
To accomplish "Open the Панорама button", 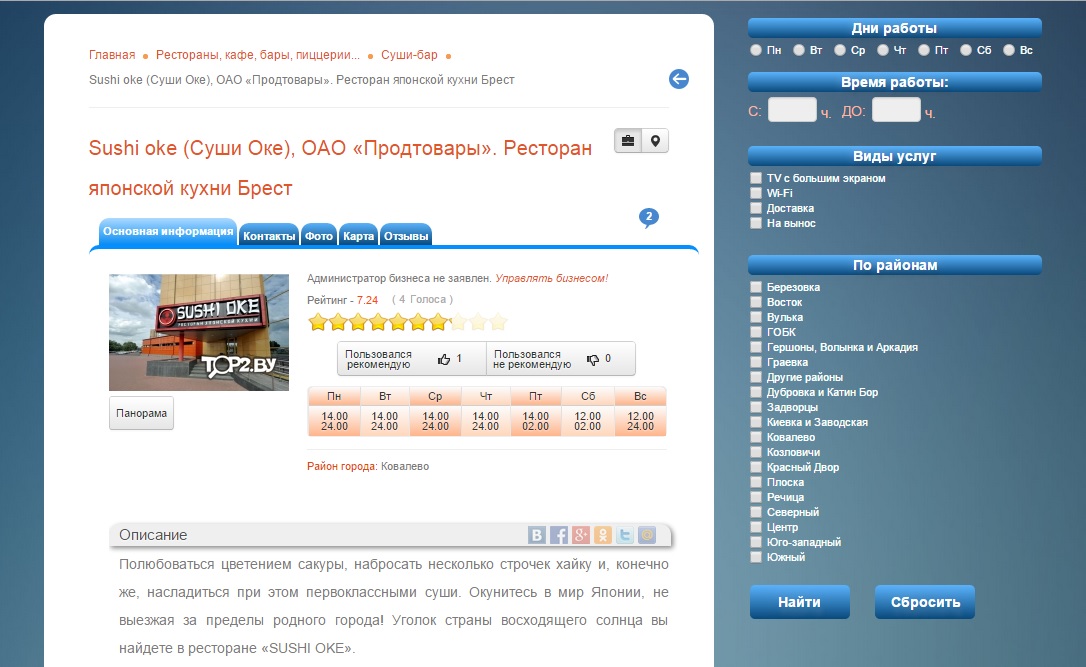I will click(141, 413).
